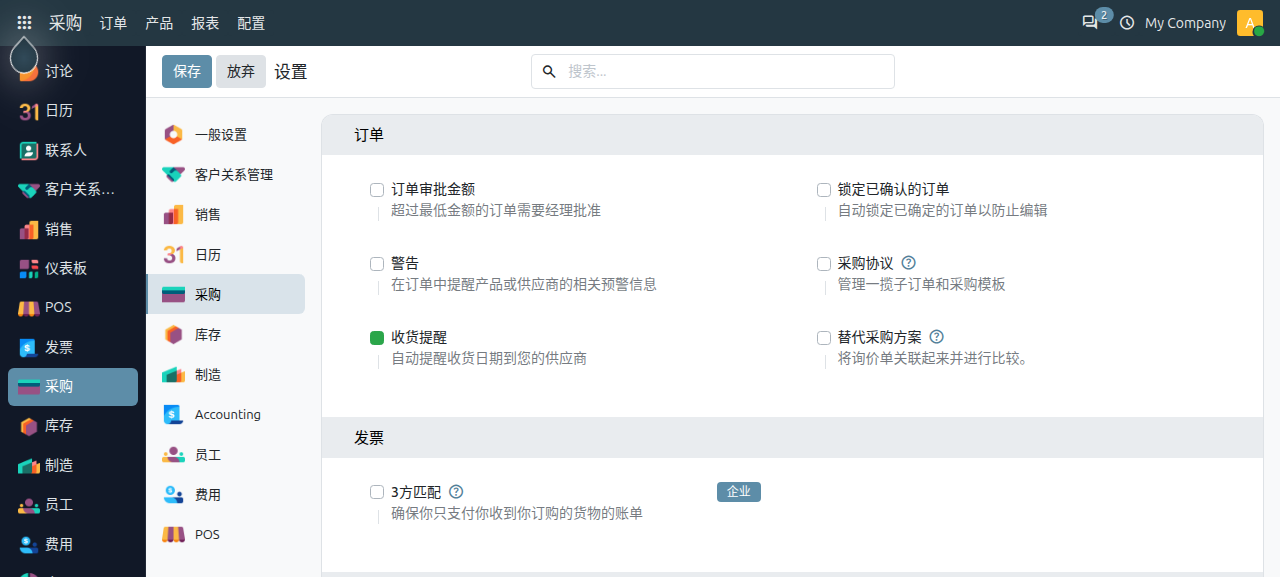Select 费用 settings section

[x=226, y=494]
